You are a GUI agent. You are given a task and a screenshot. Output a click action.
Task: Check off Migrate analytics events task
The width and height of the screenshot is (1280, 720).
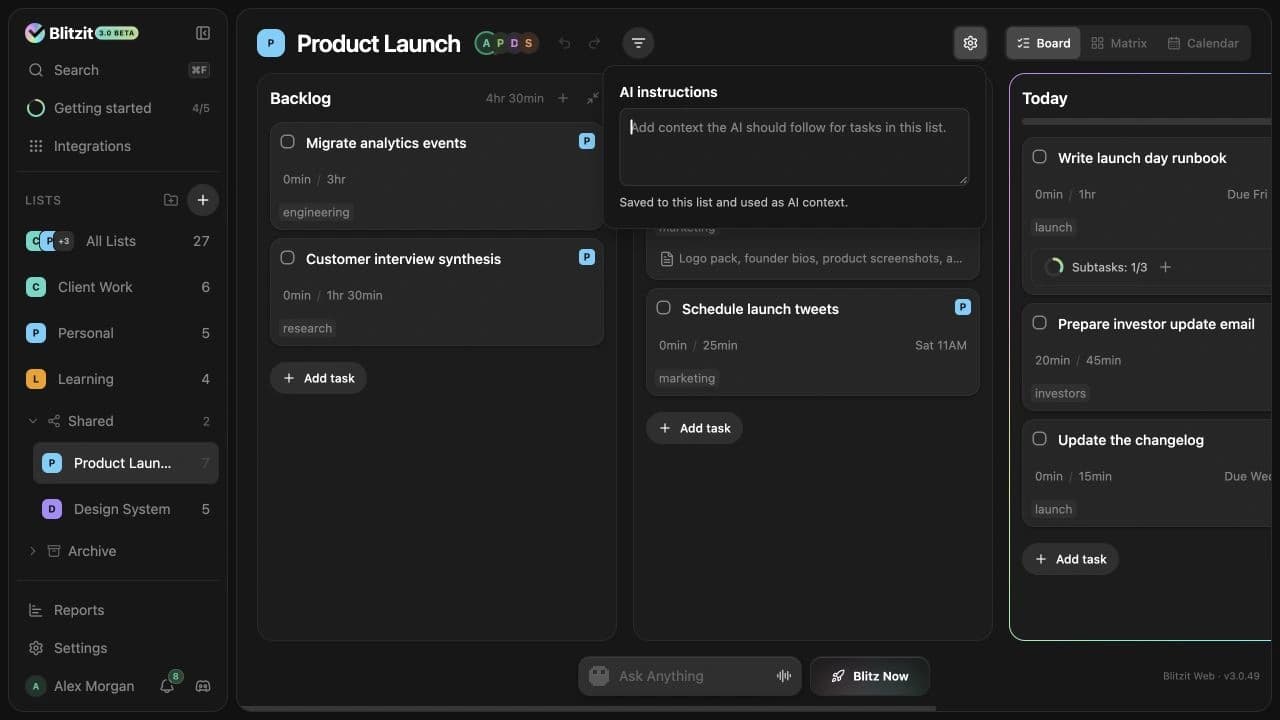point(288,142)
